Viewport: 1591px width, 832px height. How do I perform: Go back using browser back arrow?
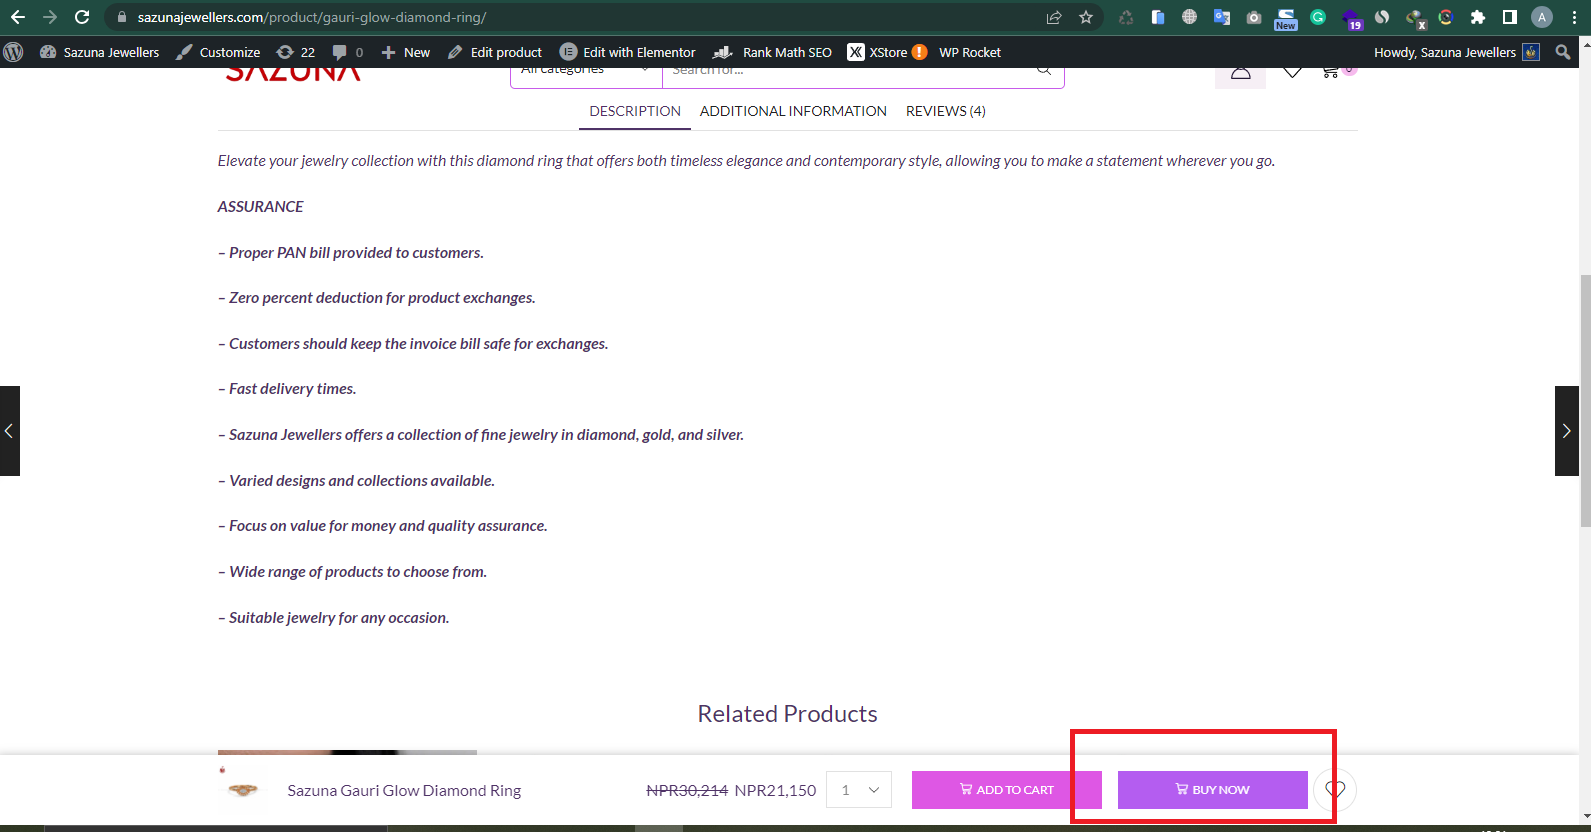tap(18, 17)
